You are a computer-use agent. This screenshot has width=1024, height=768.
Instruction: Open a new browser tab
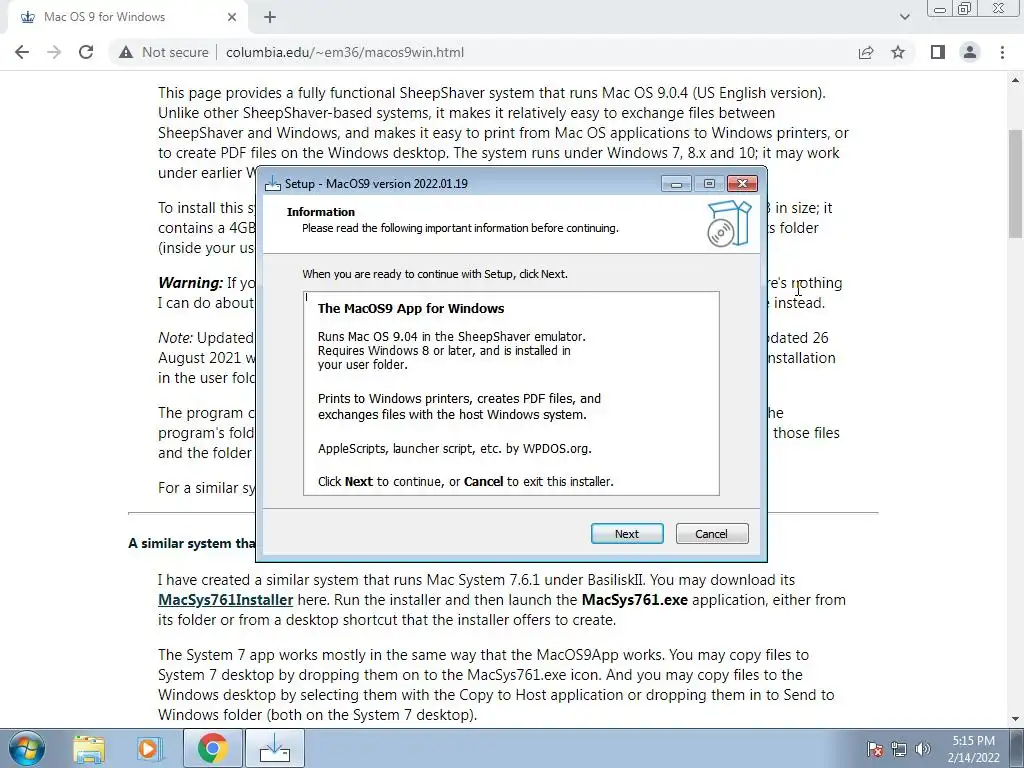click(x=270, y=17)
